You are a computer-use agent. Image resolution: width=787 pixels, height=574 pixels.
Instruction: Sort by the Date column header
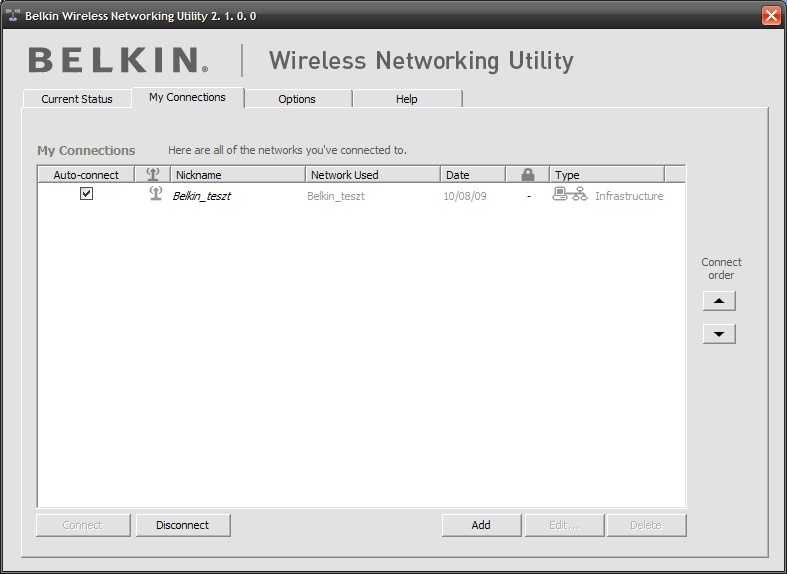tap(473, 175)
